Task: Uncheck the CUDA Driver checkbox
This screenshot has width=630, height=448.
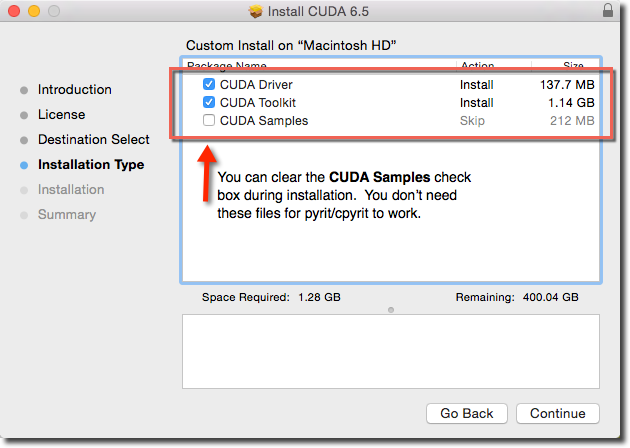Action: click(x=209, y=84)
